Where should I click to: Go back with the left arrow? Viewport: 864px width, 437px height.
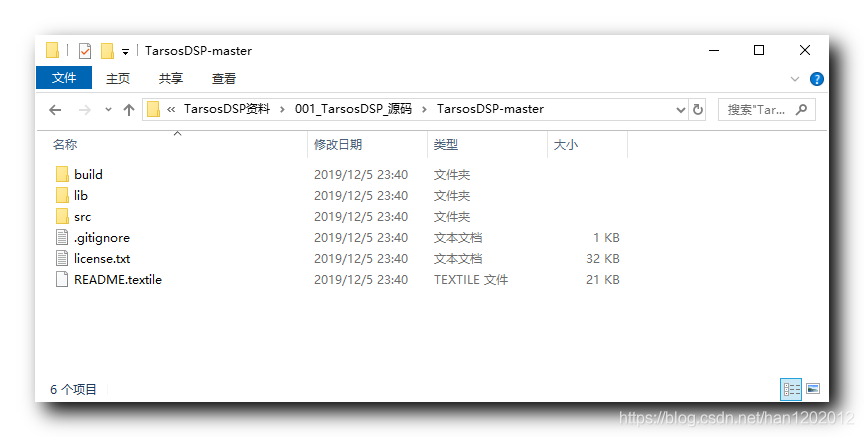55,110
